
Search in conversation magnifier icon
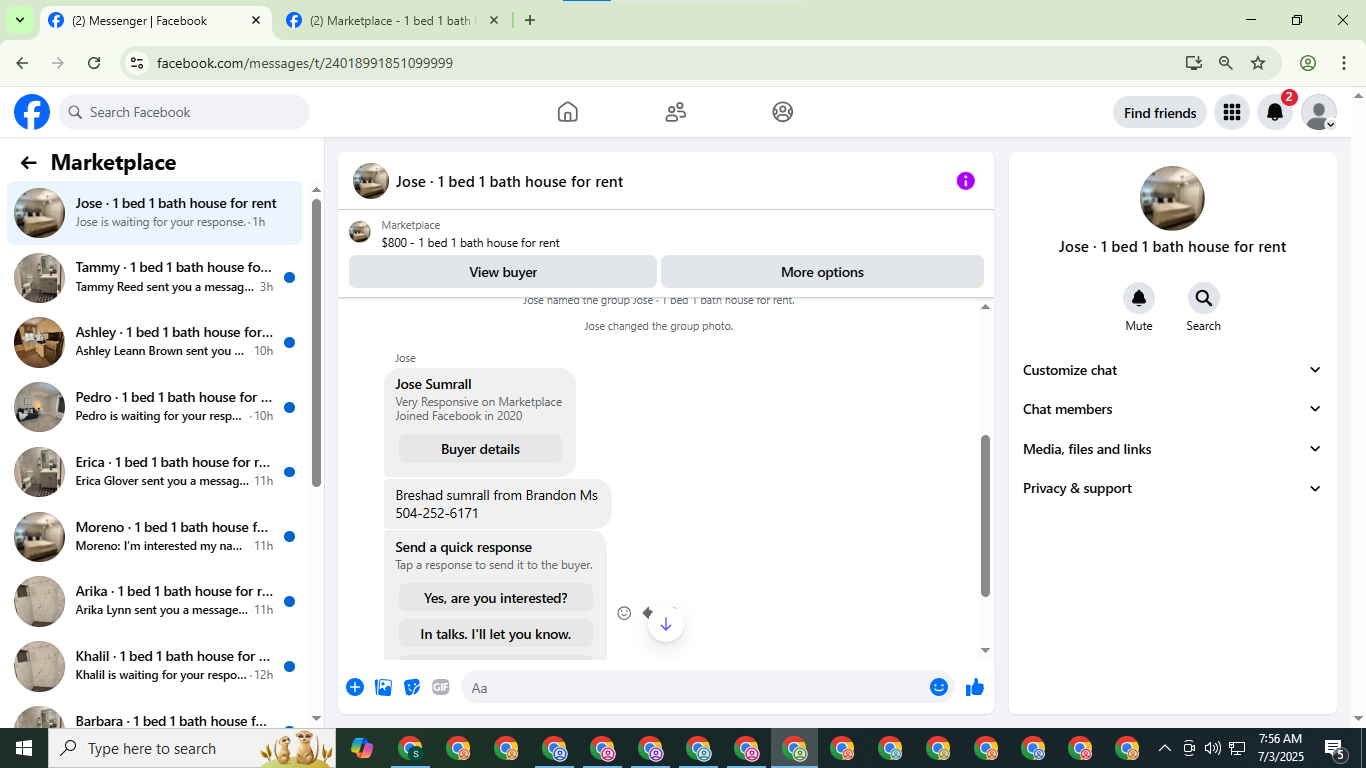click(x=1203, y=298)
